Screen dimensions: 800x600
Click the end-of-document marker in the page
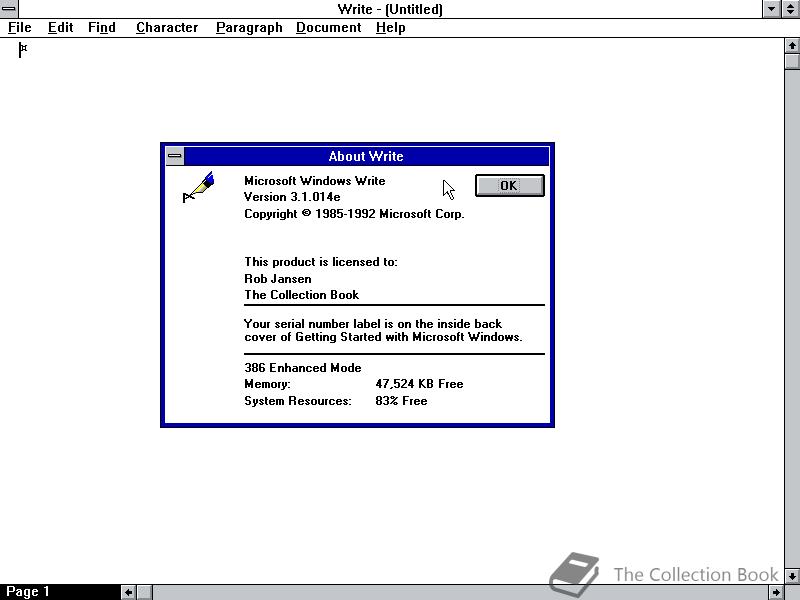click(22, 50)
